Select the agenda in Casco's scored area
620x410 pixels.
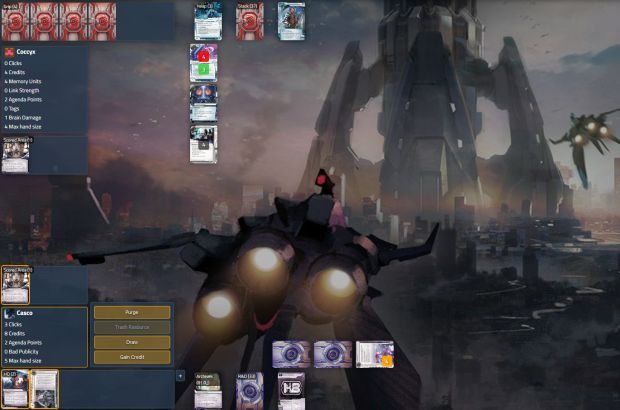15,287
